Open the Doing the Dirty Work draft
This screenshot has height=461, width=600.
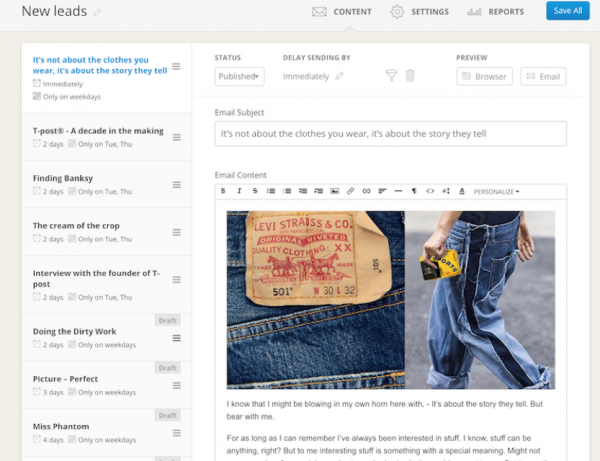coord(106,337)
